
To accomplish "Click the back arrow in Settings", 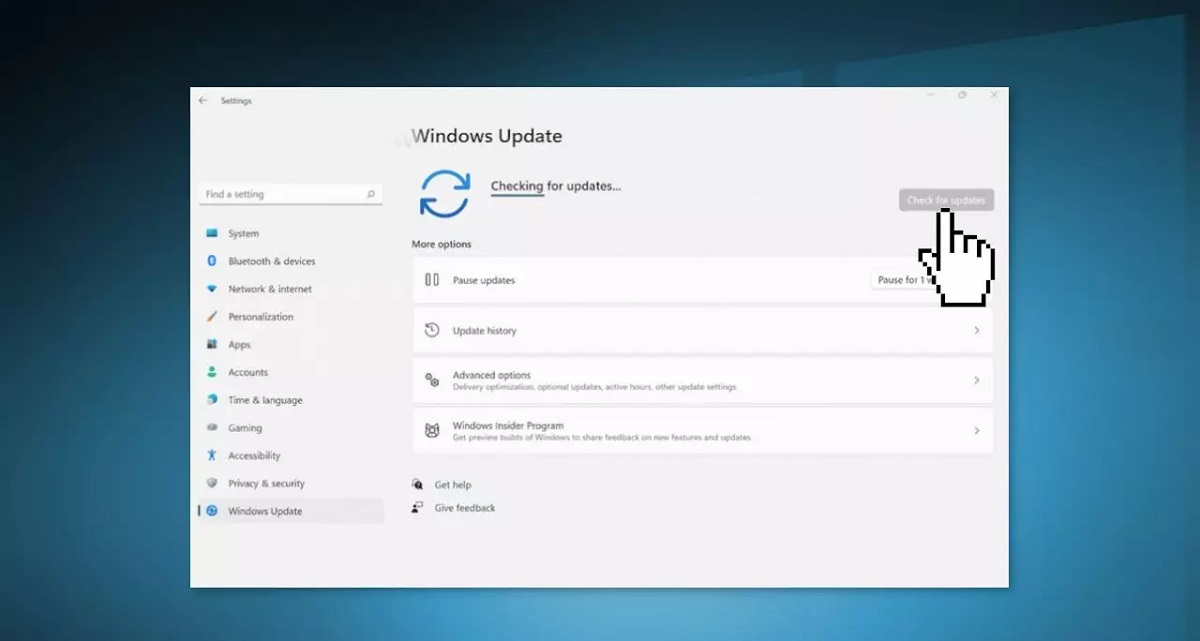I will 203,101.
